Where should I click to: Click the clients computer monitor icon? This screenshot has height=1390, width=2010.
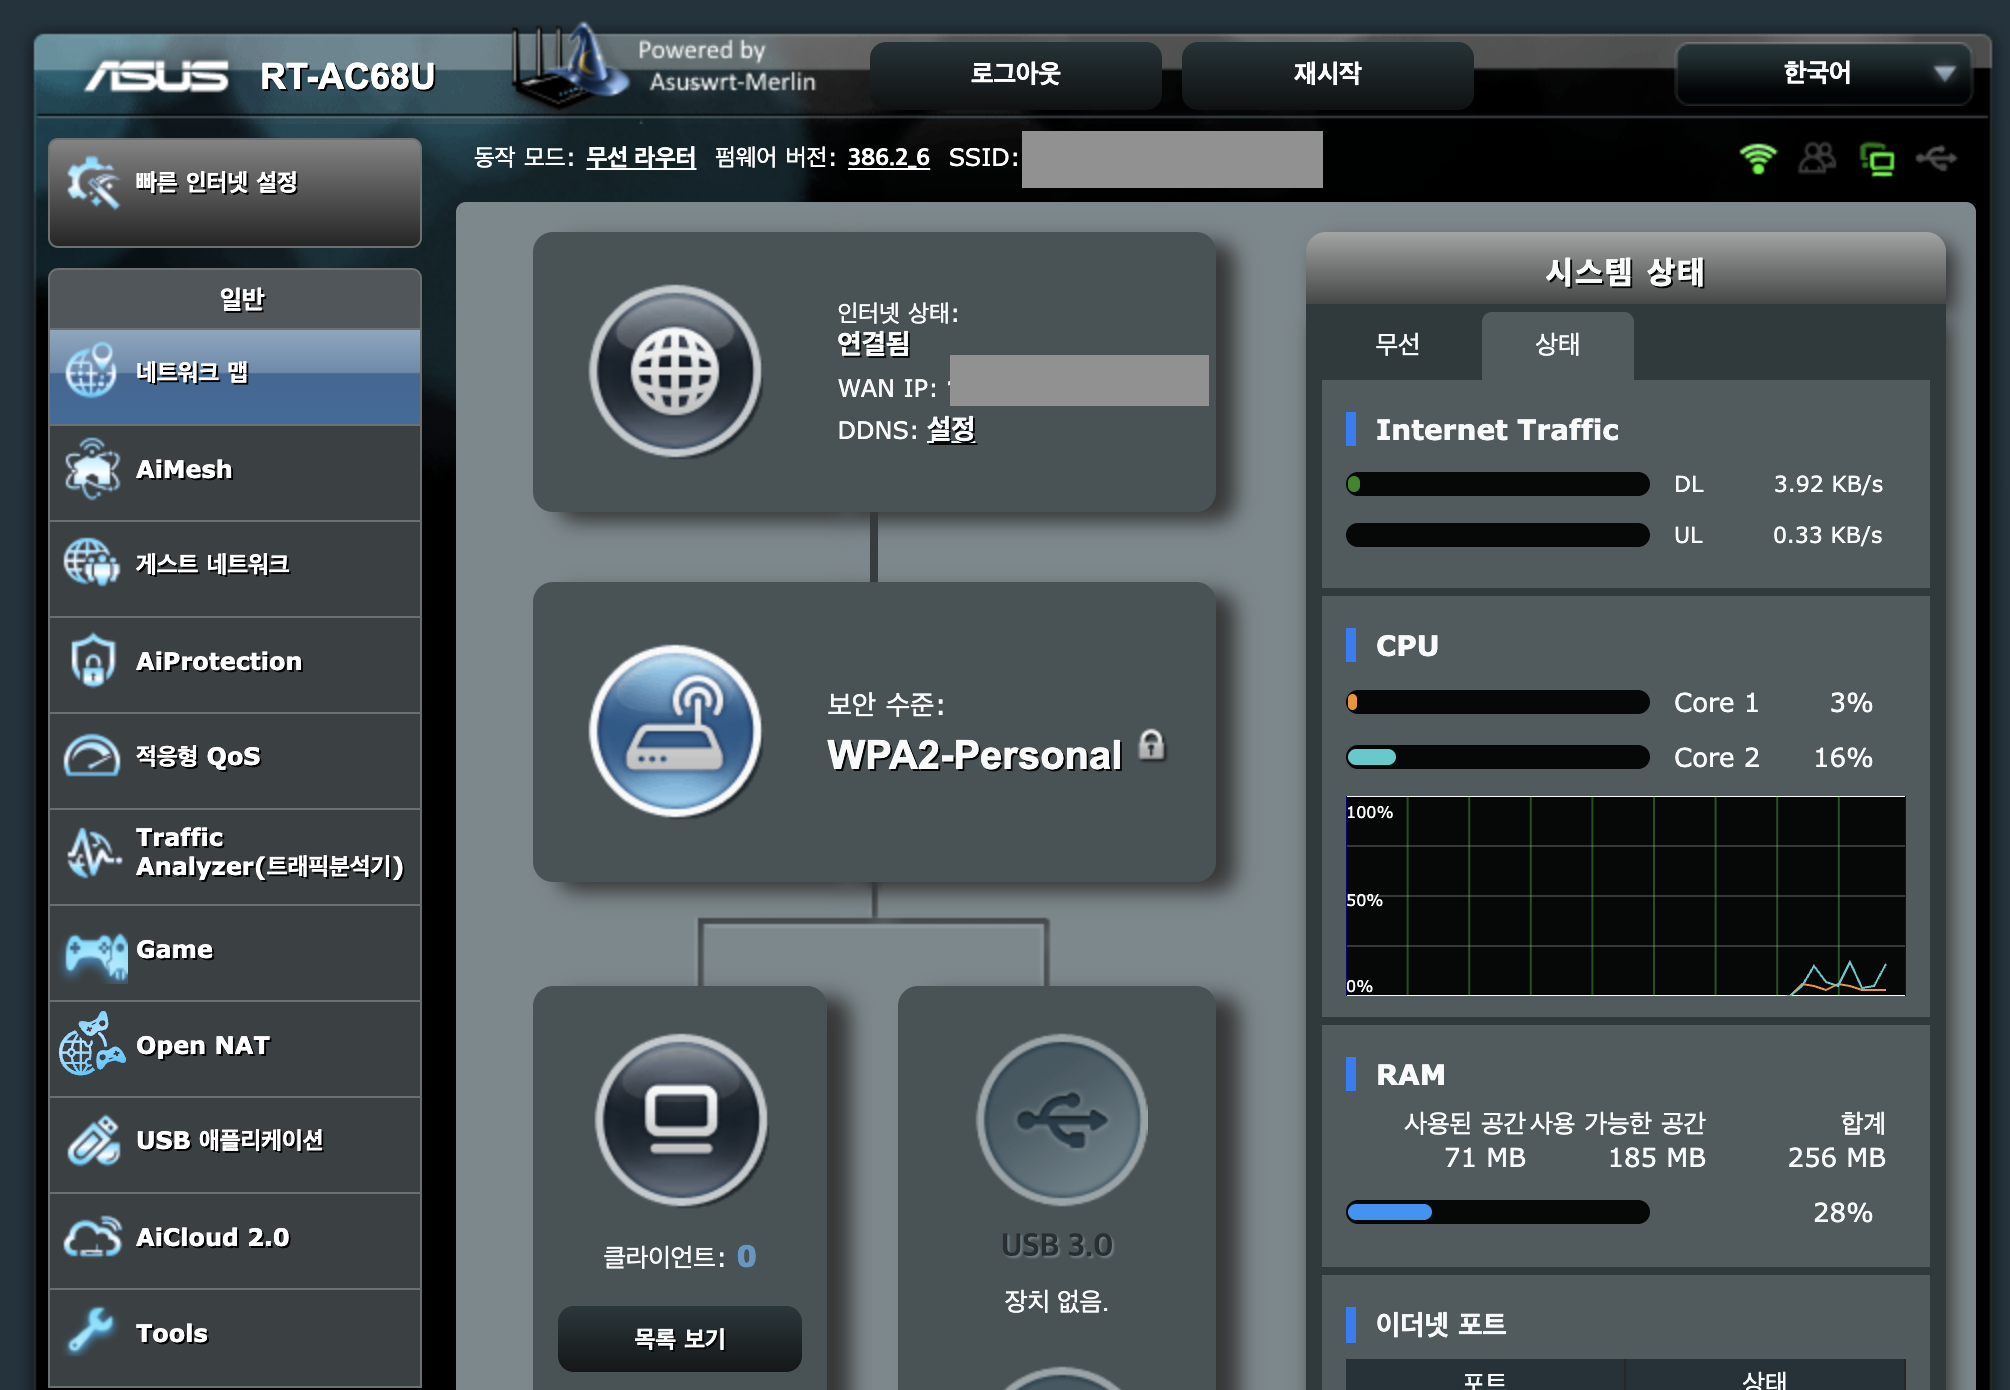tap(681, 1119)
